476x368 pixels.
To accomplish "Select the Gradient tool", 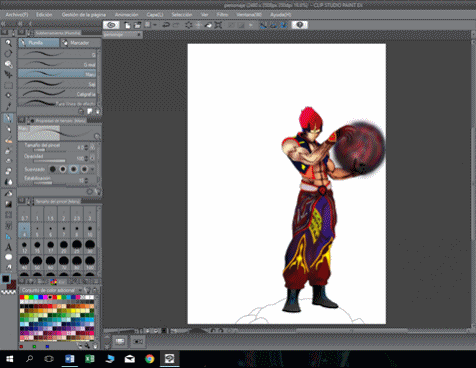I will pyautogui.click(x=8, y=204).
